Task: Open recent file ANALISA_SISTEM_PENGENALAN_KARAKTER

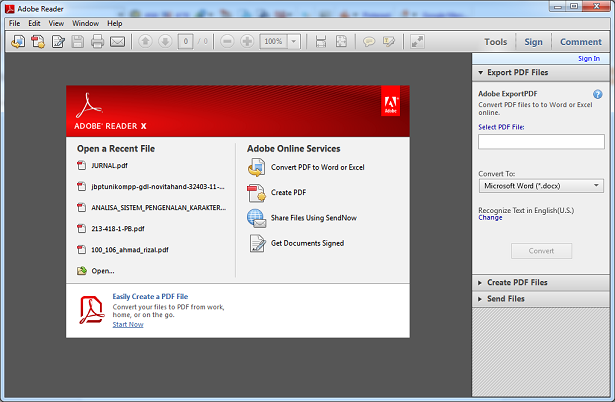Action: tap(158, 208)
